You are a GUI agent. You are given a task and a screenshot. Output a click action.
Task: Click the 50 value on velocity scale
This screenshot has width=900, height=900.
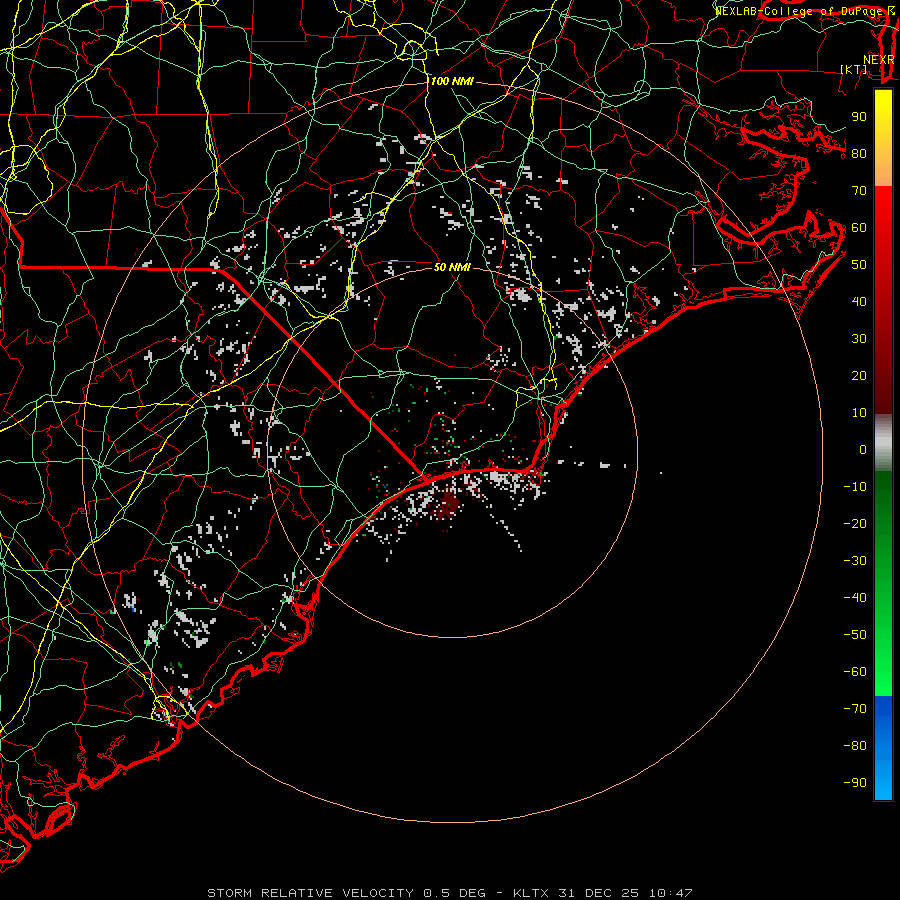pos(859,265)
